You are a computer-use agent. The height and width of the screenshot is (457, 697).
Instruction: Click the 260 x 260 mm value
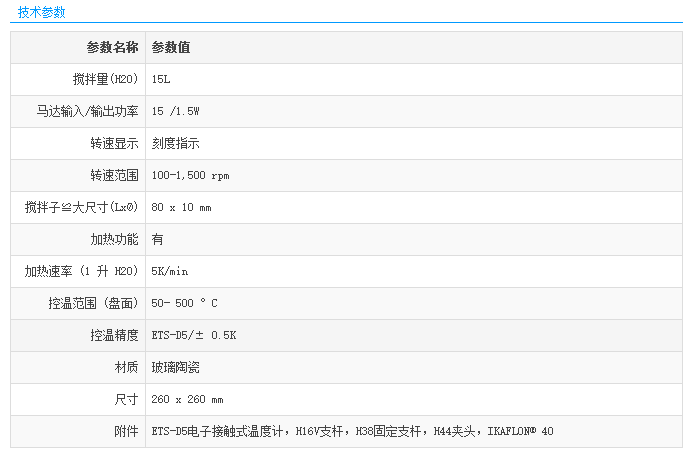(187, 400)
